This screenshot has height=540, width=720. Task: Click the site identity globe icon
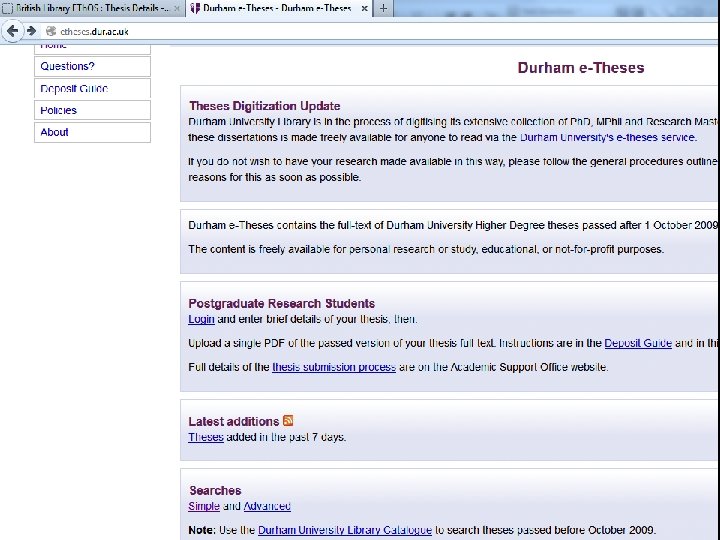(51, 31)
